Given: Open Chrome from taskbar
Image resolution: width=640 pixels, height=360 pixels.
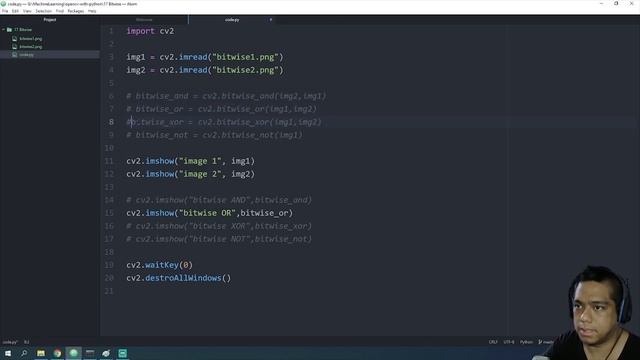Looking at the screenshot, I should pyautogui.click(x=57, y=353).
